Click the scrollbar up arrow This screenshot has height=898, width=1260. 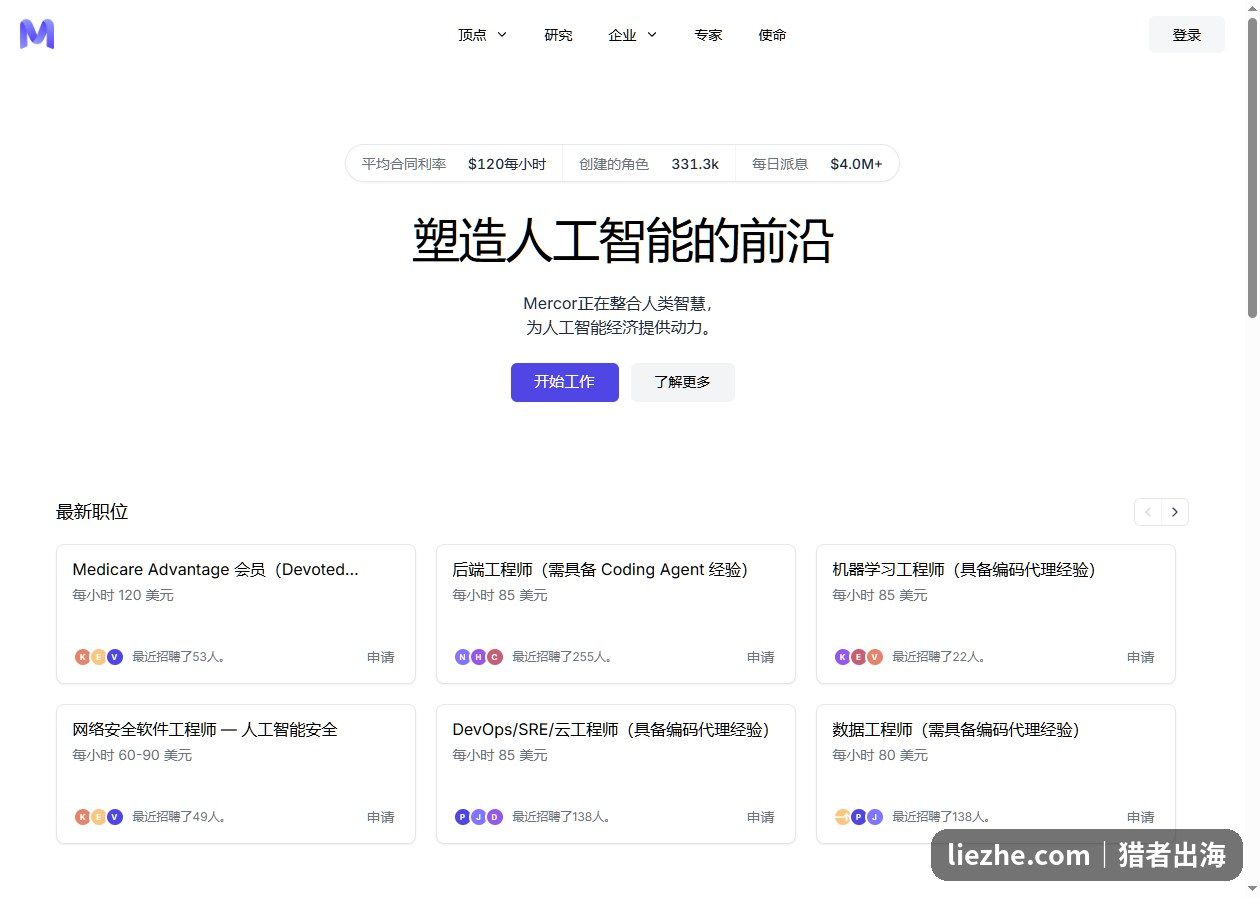pyautogui.click(x=1252, y=8)
